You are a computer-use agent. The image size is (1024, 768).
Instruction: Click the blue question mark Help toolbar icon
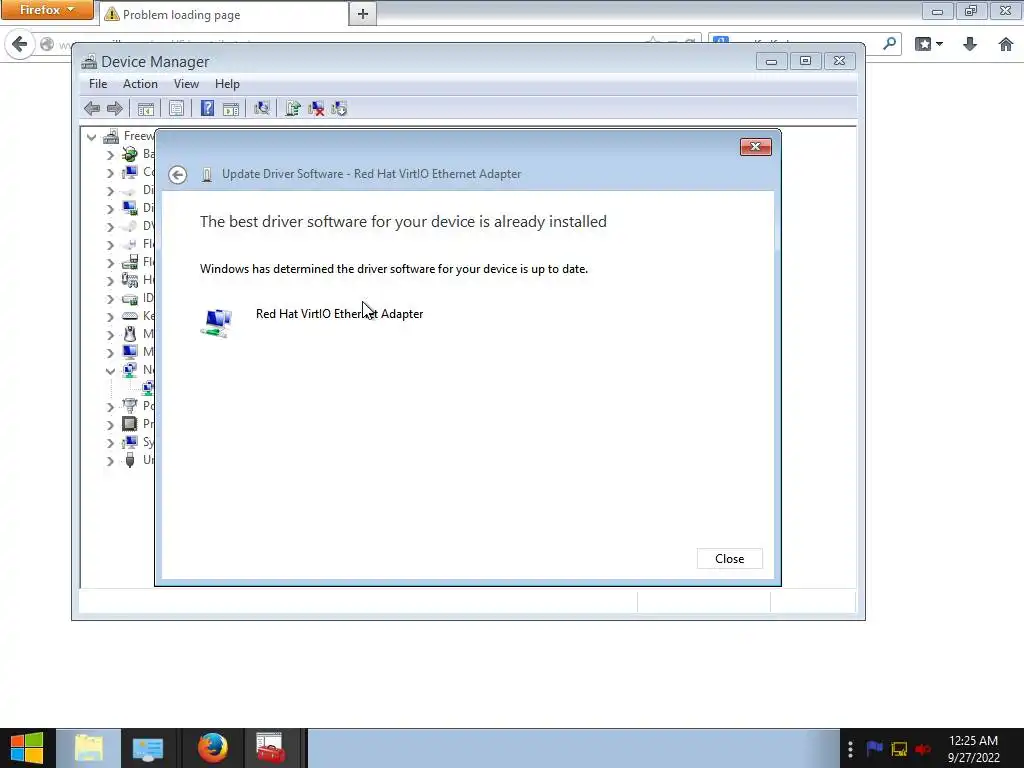207,108
